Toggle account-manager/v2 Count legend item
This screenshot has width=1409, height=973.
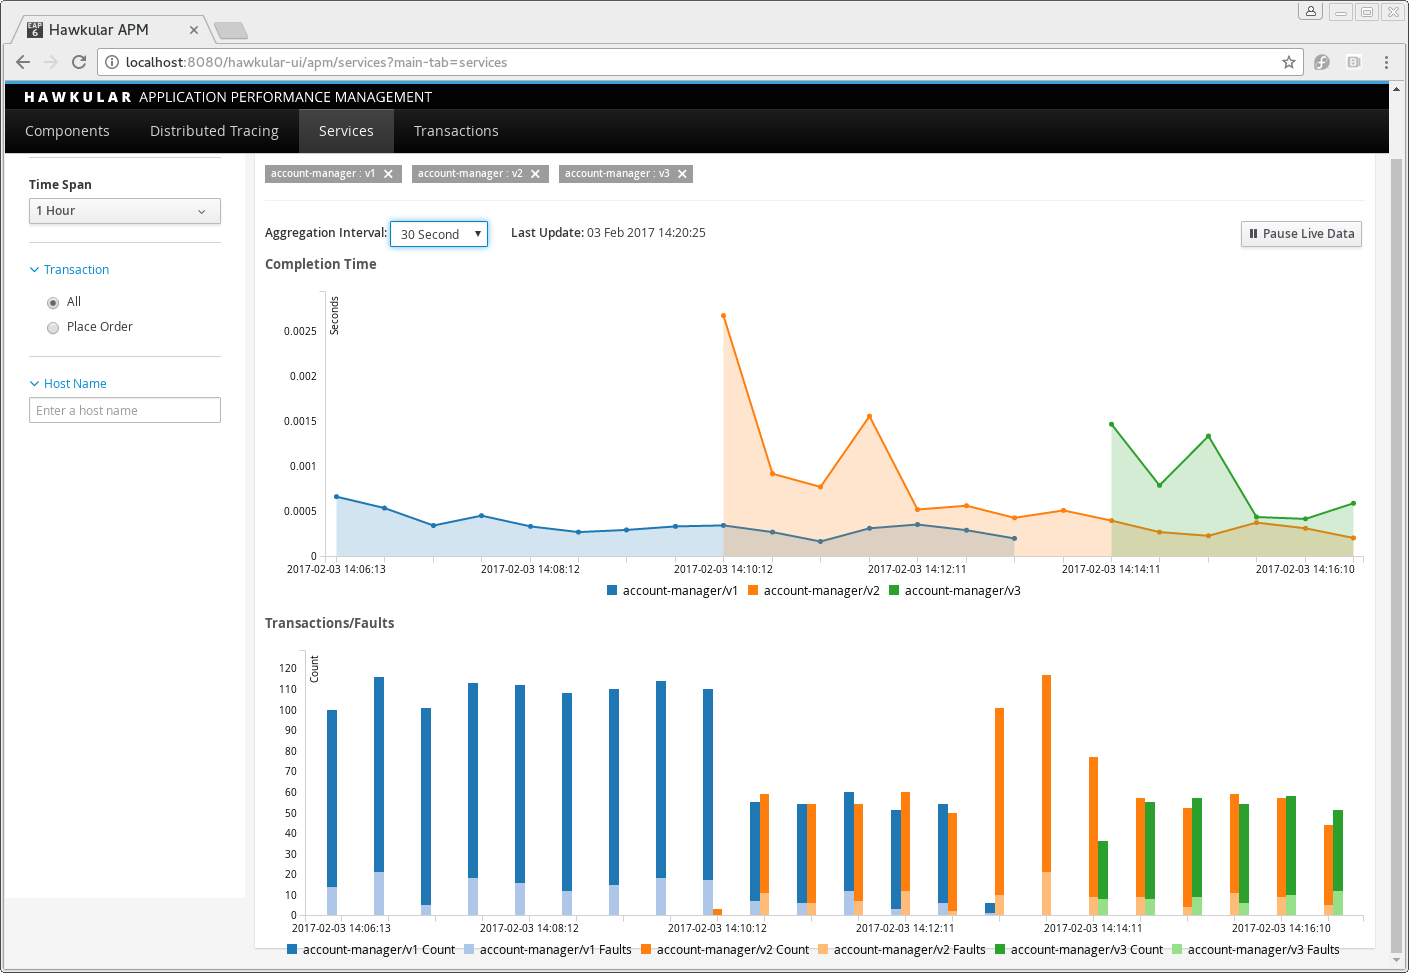(x=725, y=950)
